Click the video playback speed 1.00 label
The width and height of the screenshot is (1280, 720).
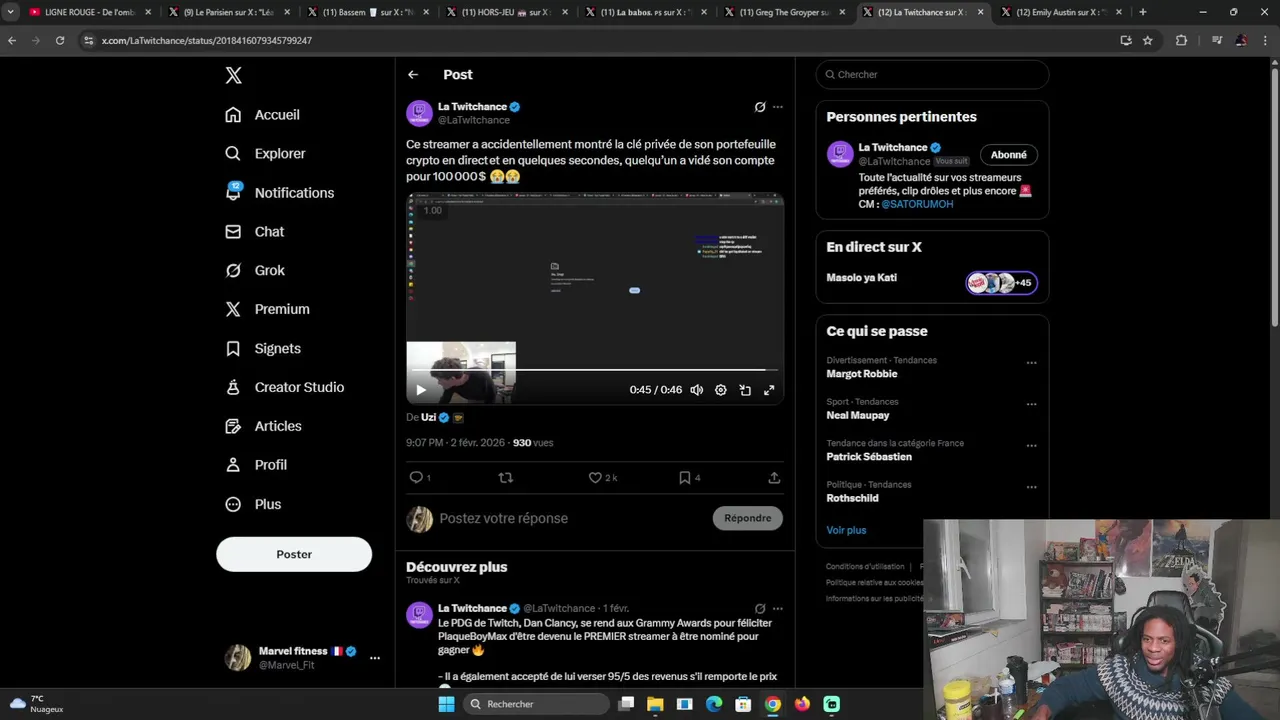tap(432, 211)
